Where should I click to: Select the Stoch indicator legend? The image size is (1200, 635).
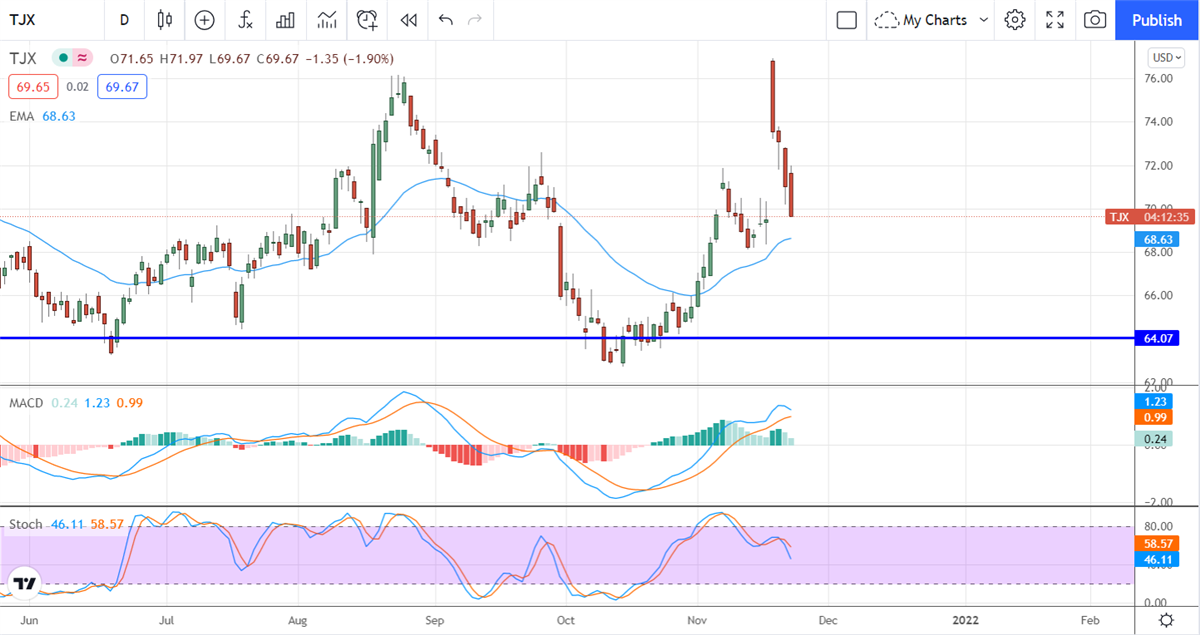(25, 523)
